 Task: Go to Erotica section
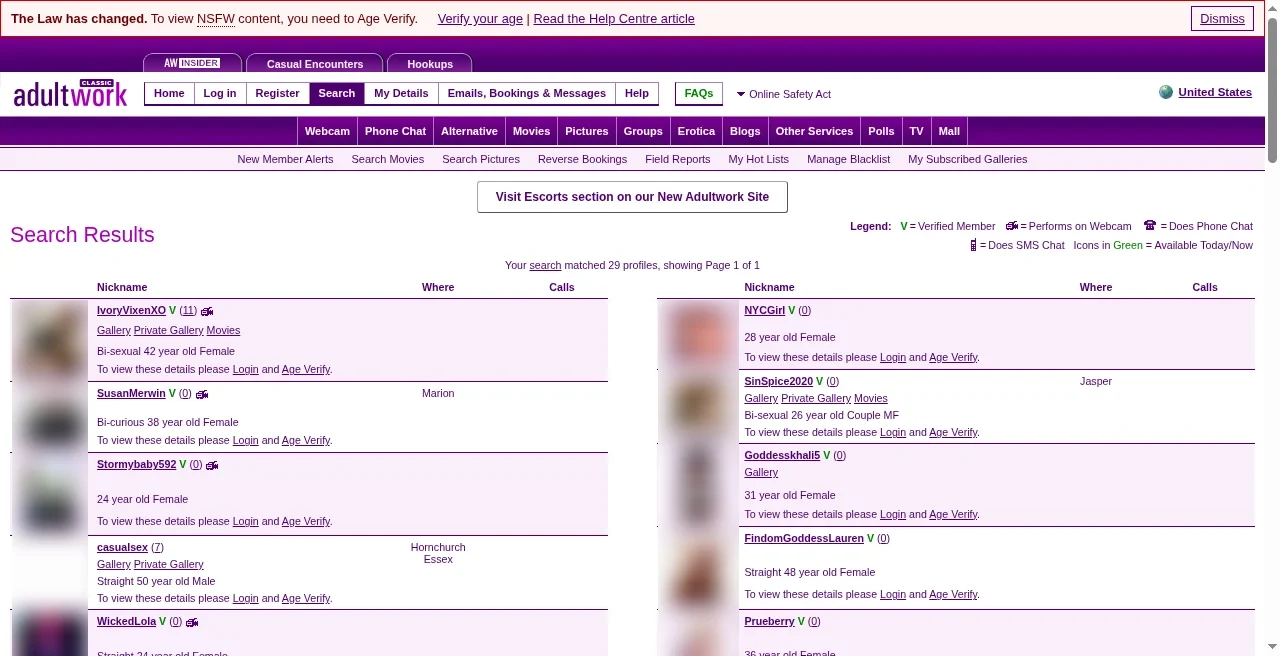coord(696,131)
